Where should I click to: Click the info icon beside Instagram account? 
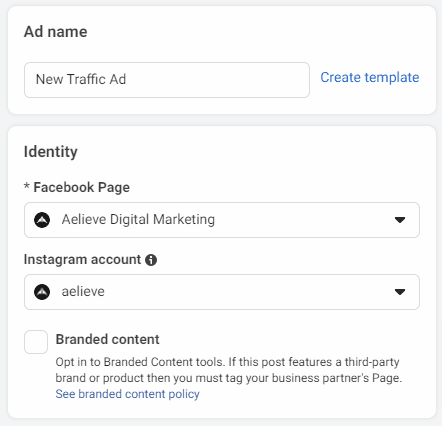(151, 260)
